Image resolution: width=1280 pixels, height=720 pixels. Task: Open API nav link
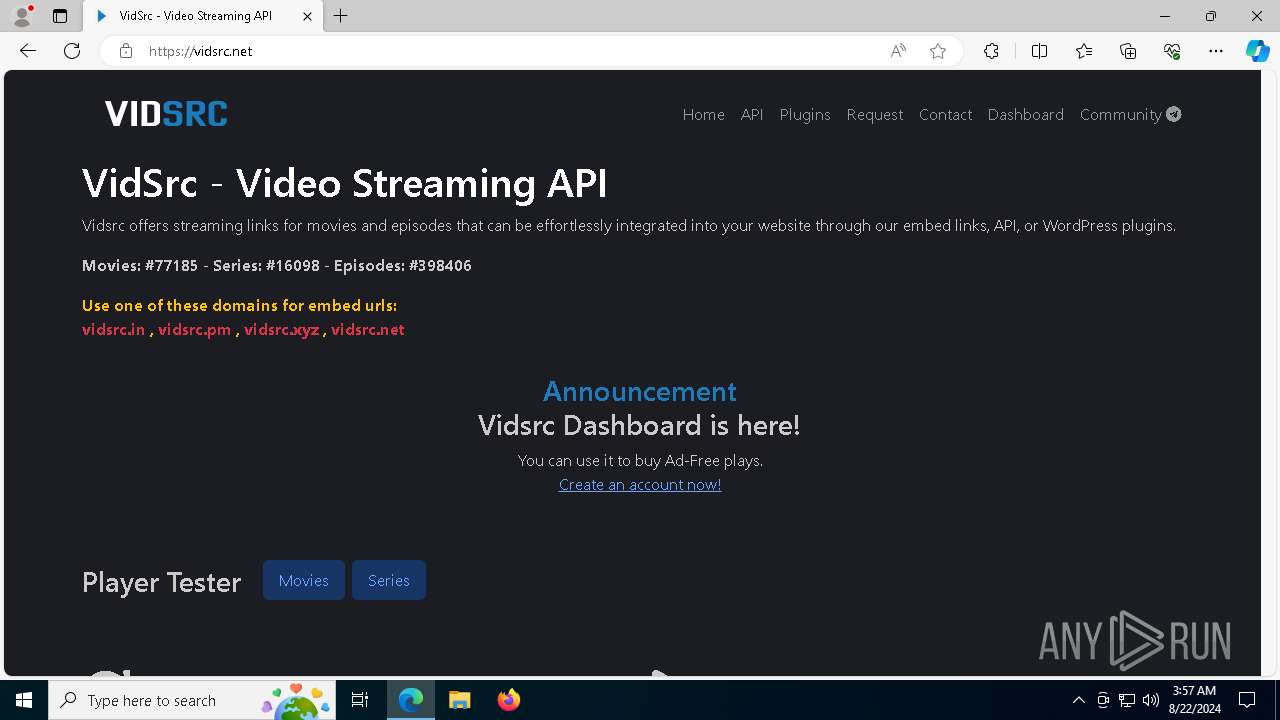pos(752,114)
